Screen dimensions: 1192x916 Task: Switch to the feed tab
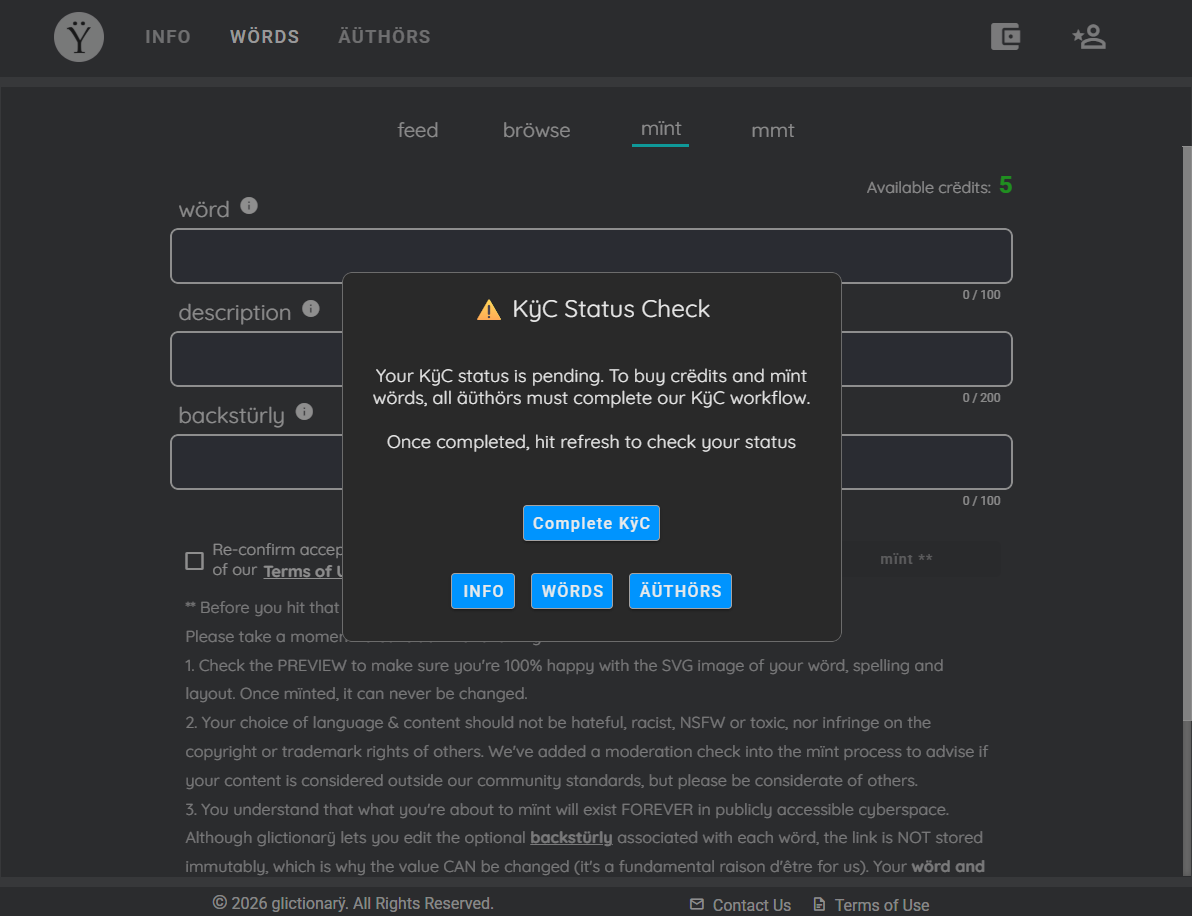[417, 130]
